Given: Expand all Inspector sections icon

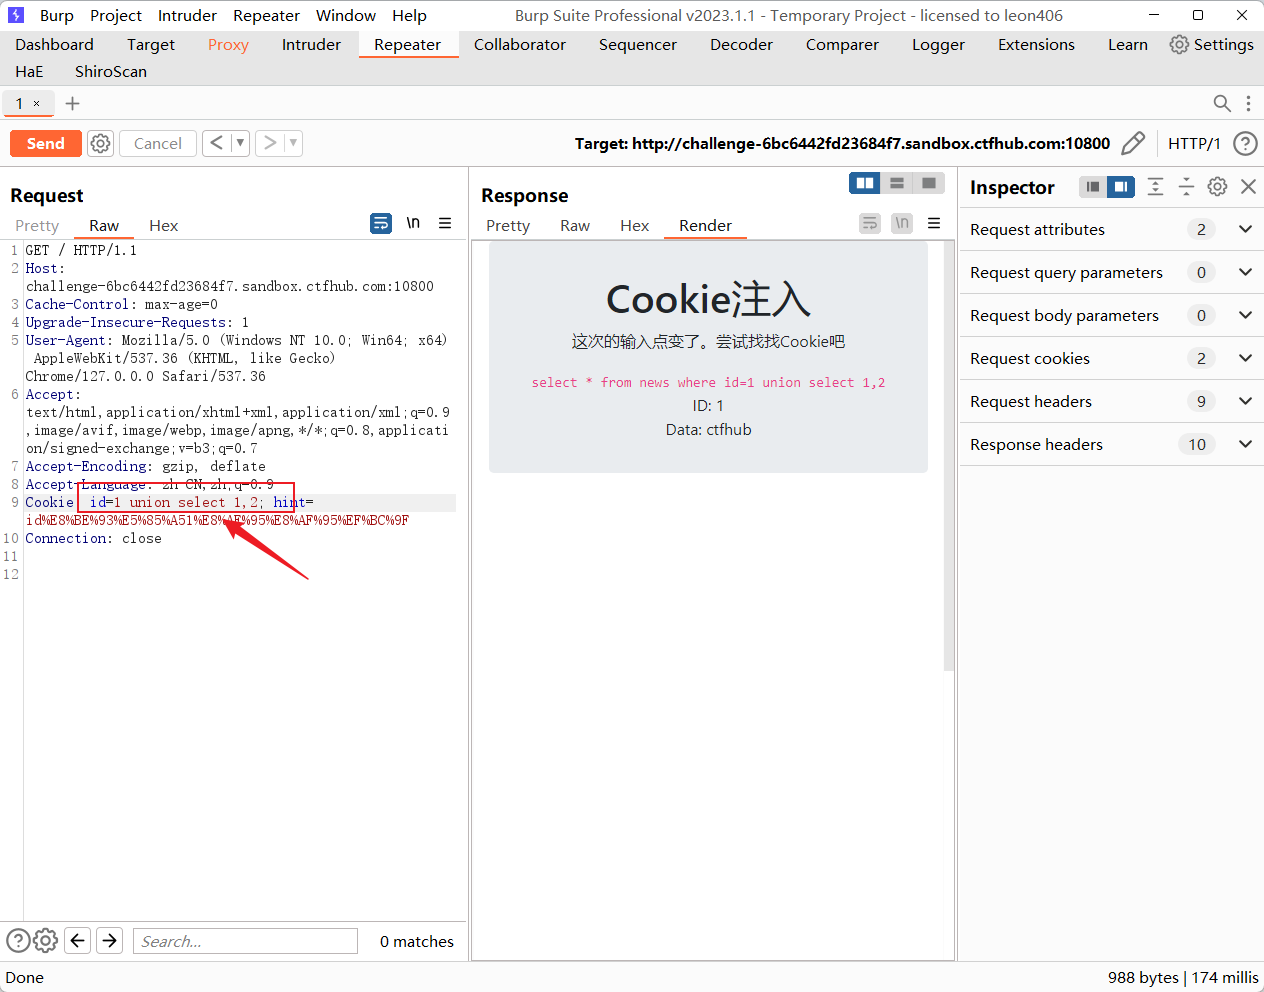Looking at the screenshot, I should pos(1155,187).
